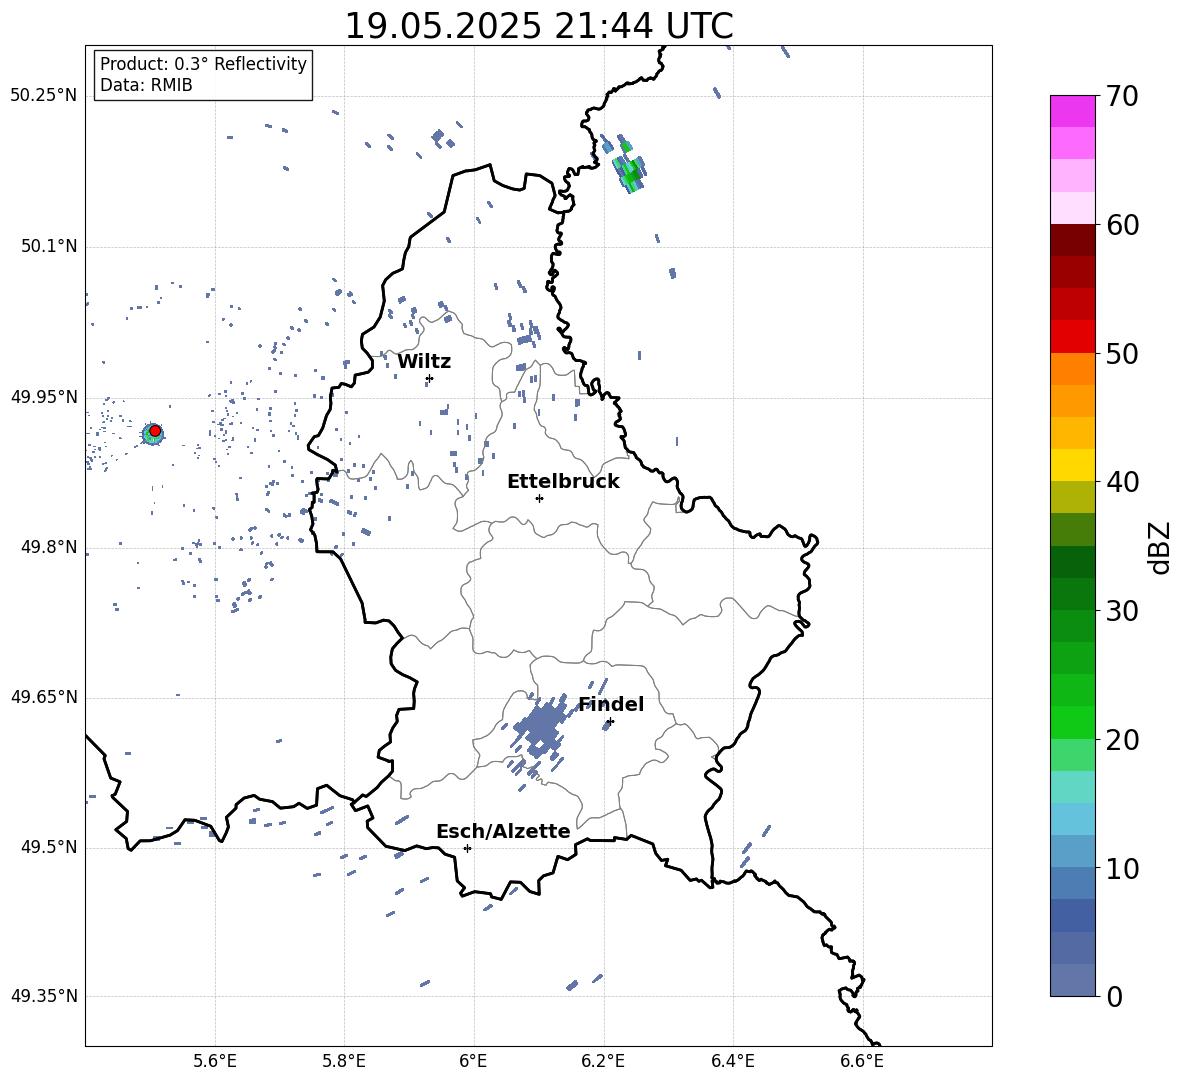Screen dimensions: 1184x1081
Task: Click the 50 tick on colorbar
Action: point(1122,354)
